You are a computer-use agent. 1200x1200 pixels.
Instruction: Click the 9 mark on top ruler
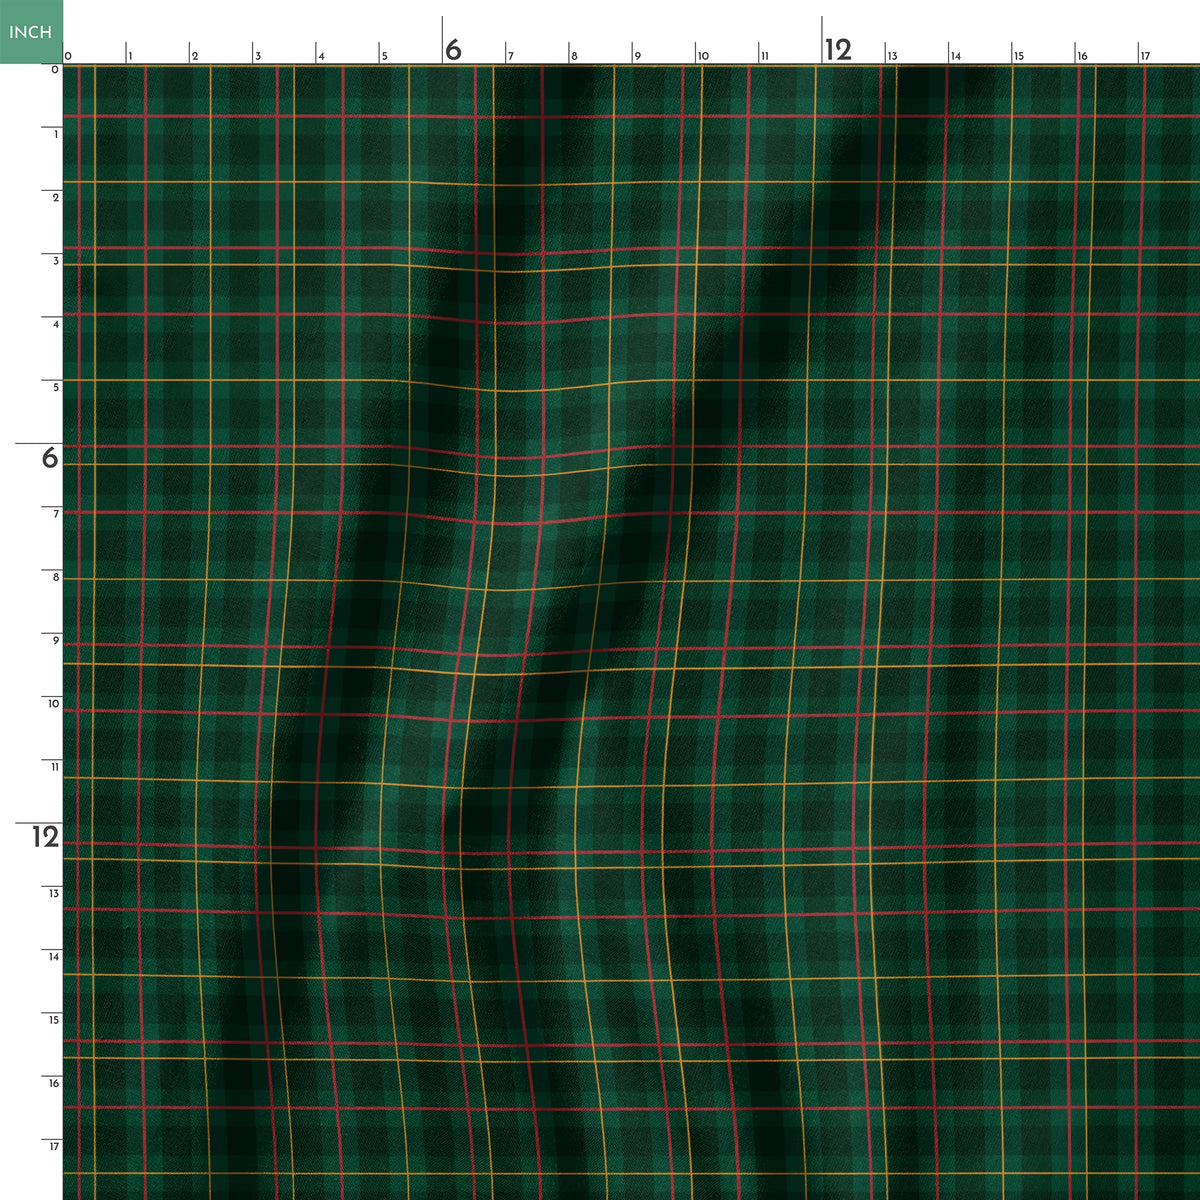(x=637, y=56)
